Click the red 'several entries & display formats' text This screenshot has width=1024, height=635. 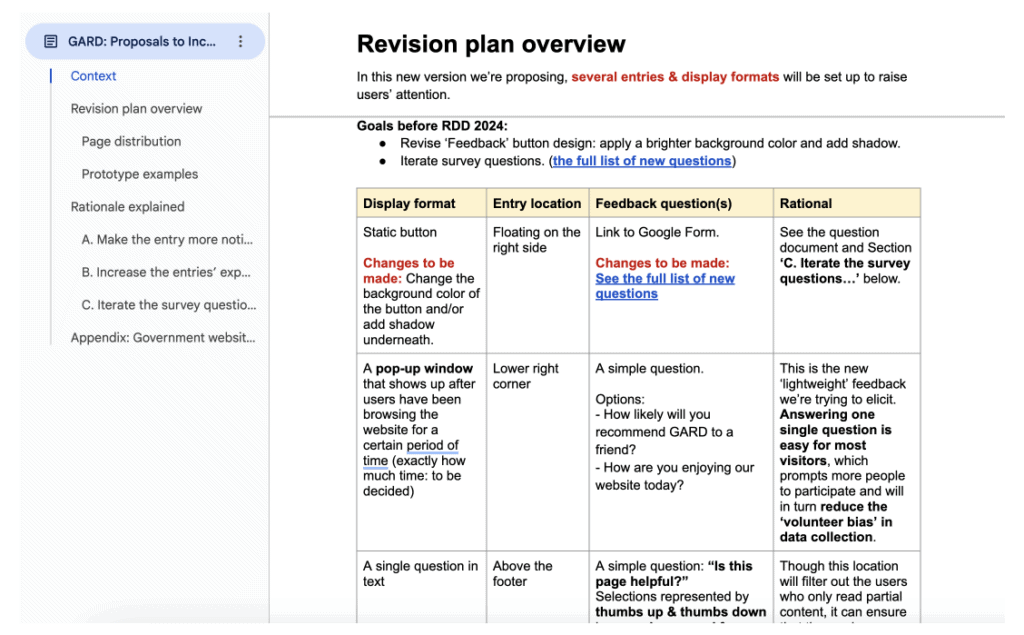[x=675, y=76]
